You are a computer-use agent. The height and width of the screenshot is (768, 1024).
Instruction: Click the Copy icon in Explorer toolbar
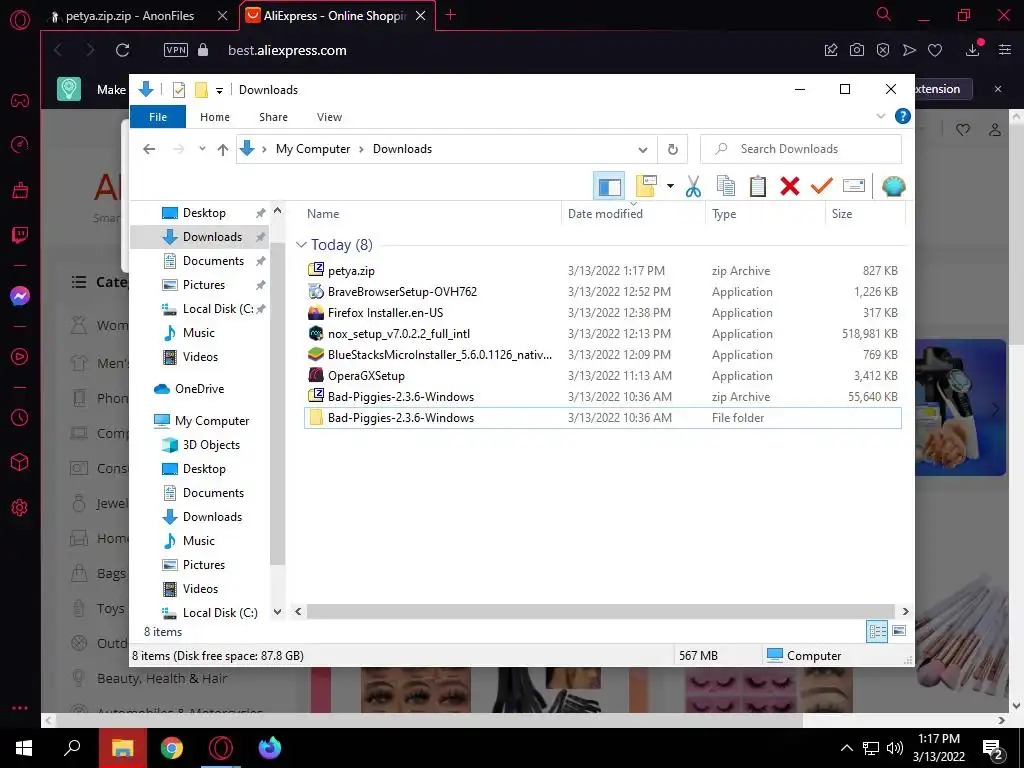coord(726,187)
